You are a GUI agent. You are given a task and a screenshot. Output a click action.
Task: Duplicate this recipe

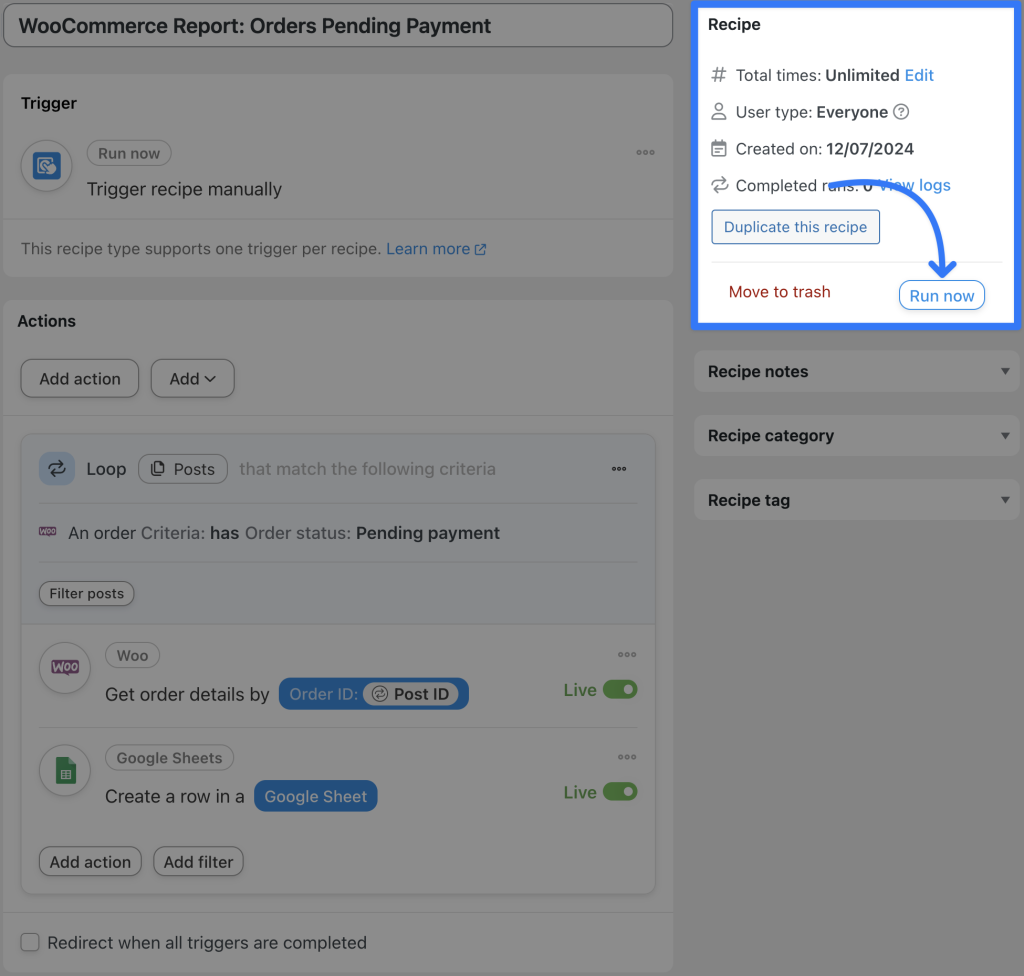tap(795, 227)
